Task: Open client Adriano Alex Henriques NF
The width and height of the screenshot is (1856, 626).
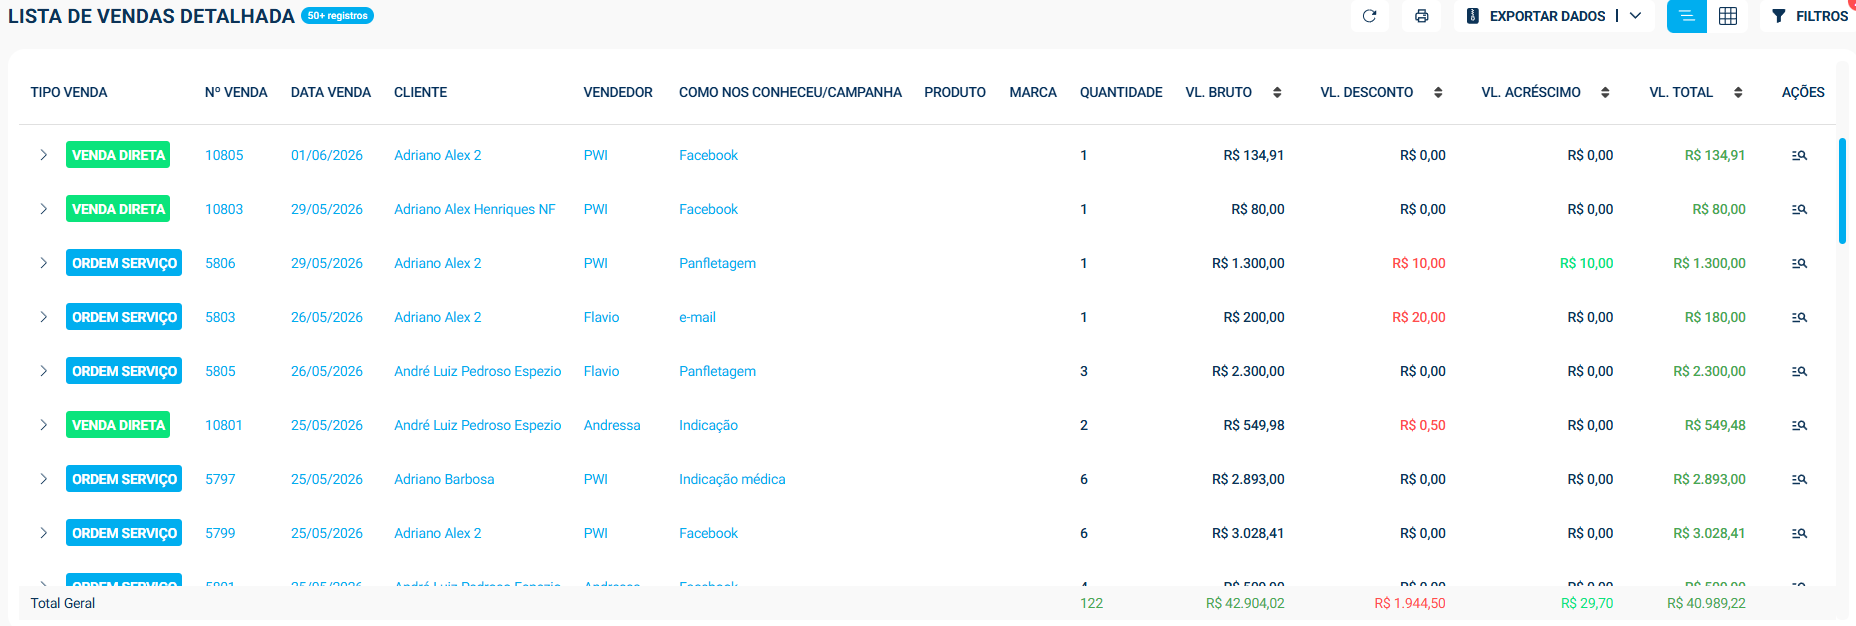Action: click(x=475, y=209)
